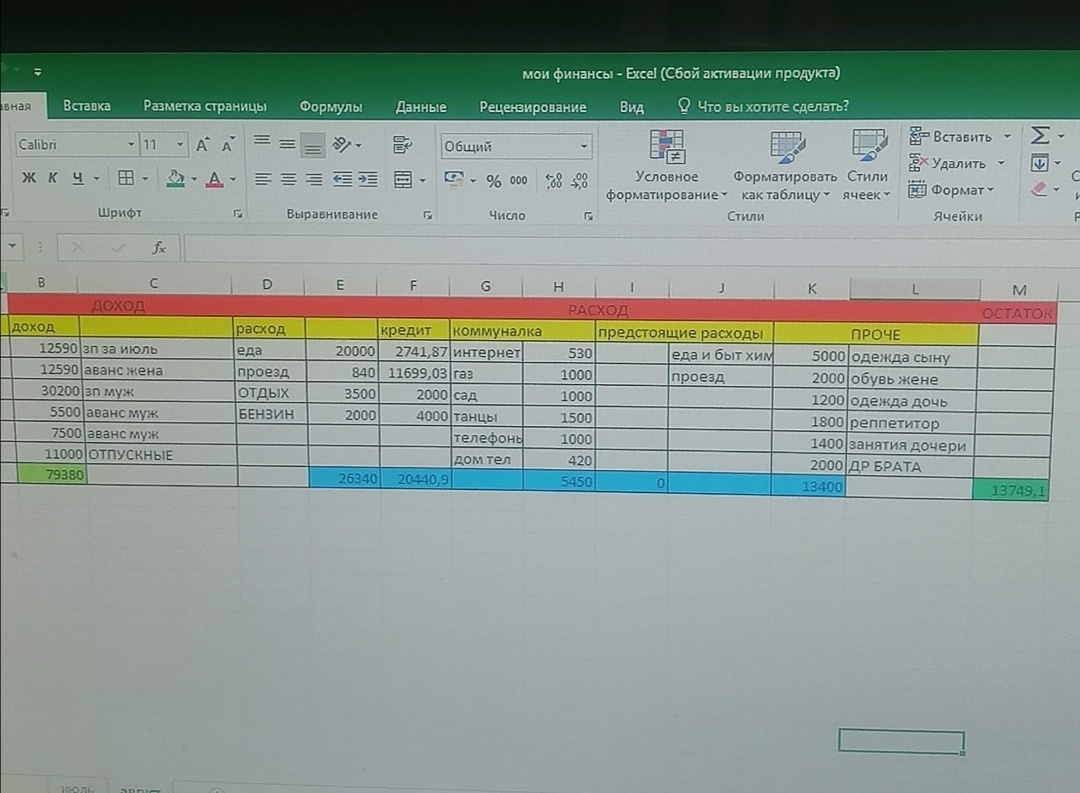
Task: Click AutoSum sigma icon
Action: (1040, 135)
